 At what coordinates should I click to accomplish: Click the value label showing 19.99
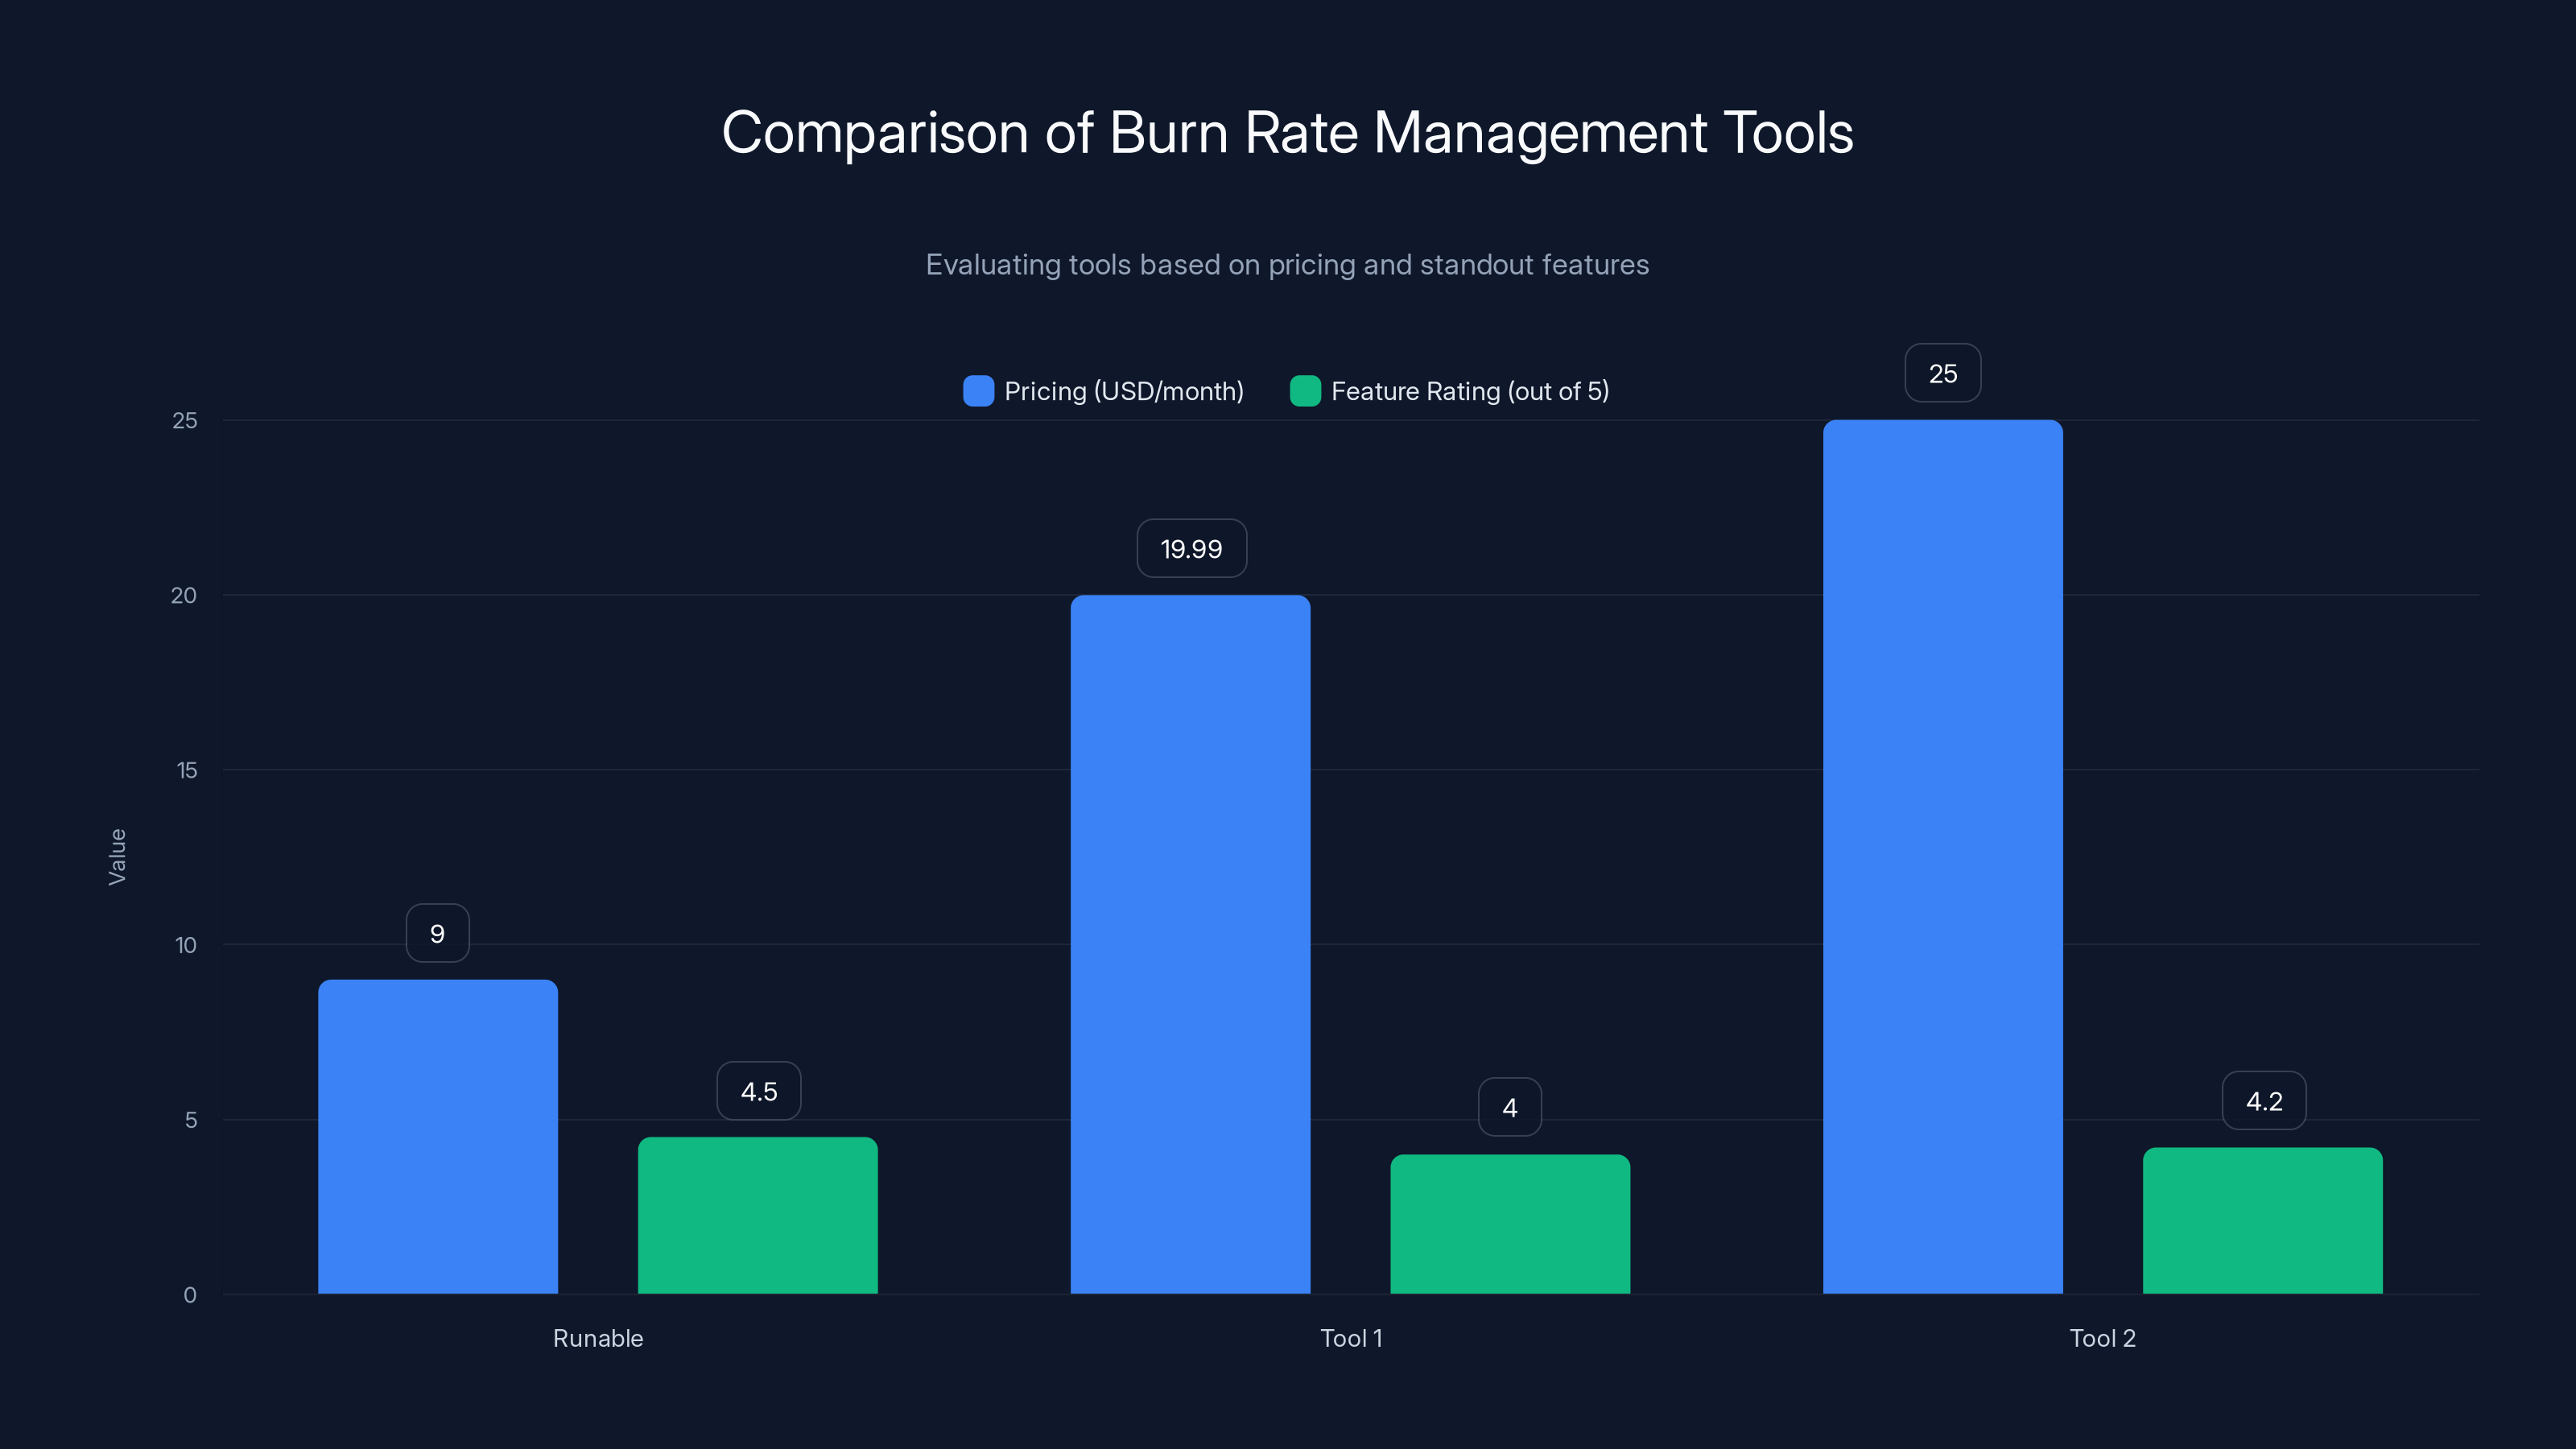coord(1191,548)
